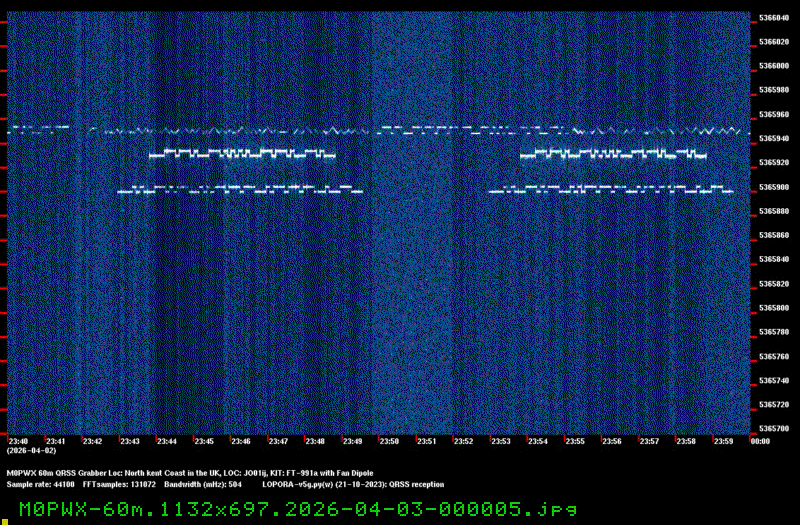Click the Sample rate: 44100 text
800x525 pixels.
[x=40, y=484]
